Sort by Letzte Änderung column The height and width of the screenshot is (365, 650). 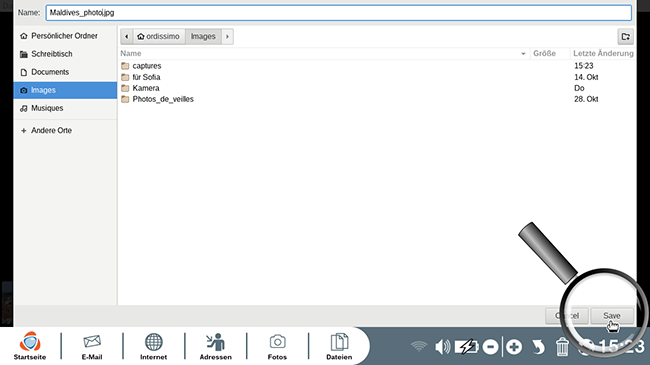[x=603, y=54]
